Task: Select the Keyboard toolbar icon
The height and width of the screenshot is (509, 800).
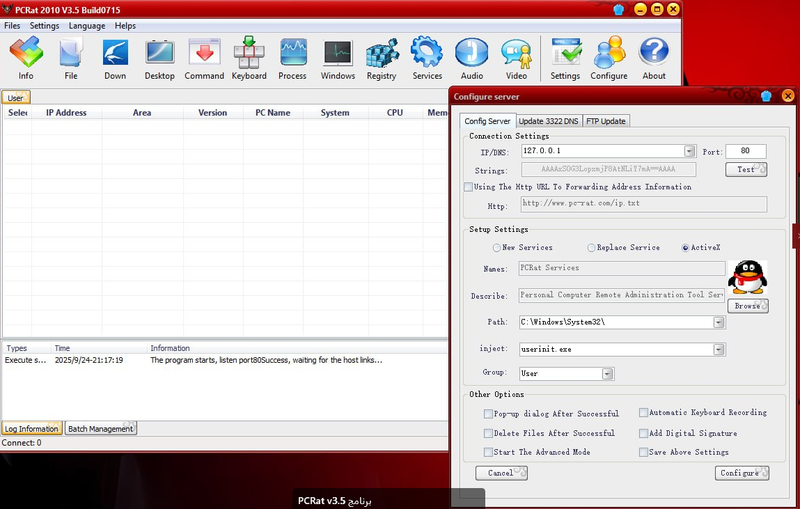Action: click(x=249, y=58)
